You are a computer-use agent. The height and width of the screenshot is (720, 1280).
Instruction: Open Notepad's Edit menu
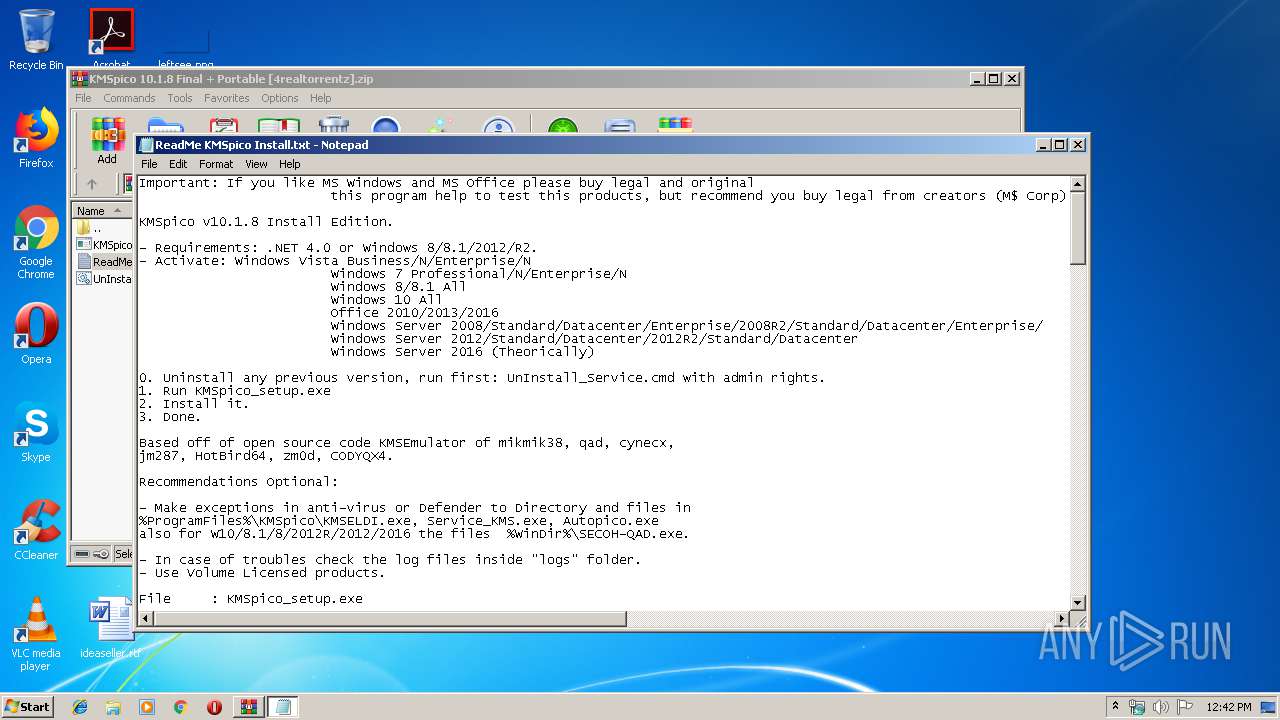point(178,164)
